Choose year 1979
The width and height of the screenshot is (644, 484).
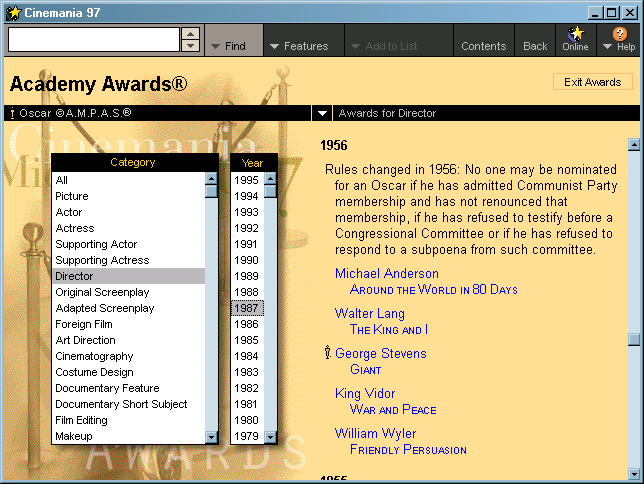(x=248, y=436)
